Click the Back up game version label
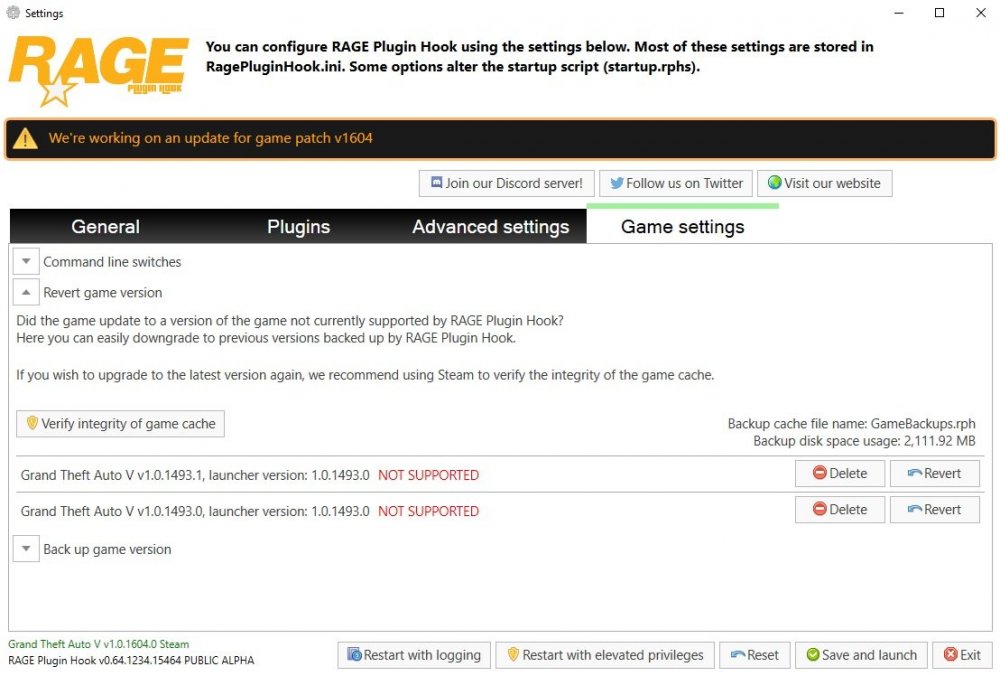 pyautogui.click(x=107, y=549)
